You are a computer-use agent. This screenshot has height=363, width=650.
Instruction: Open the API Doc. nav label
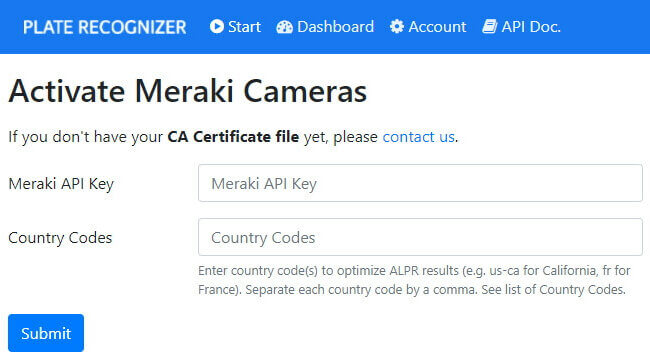531,27
